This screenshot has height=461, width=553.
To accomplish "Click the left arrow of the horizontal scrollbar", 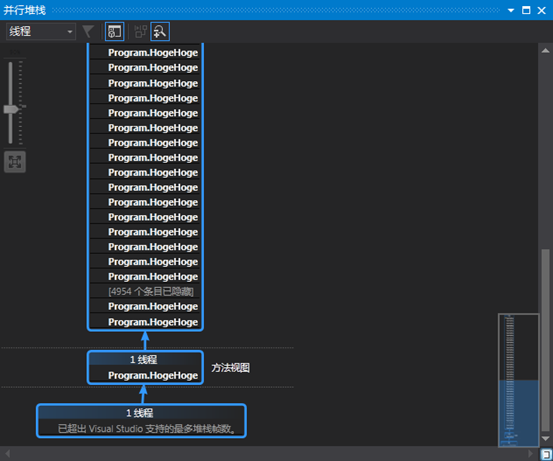I will (x=7, y=453).
